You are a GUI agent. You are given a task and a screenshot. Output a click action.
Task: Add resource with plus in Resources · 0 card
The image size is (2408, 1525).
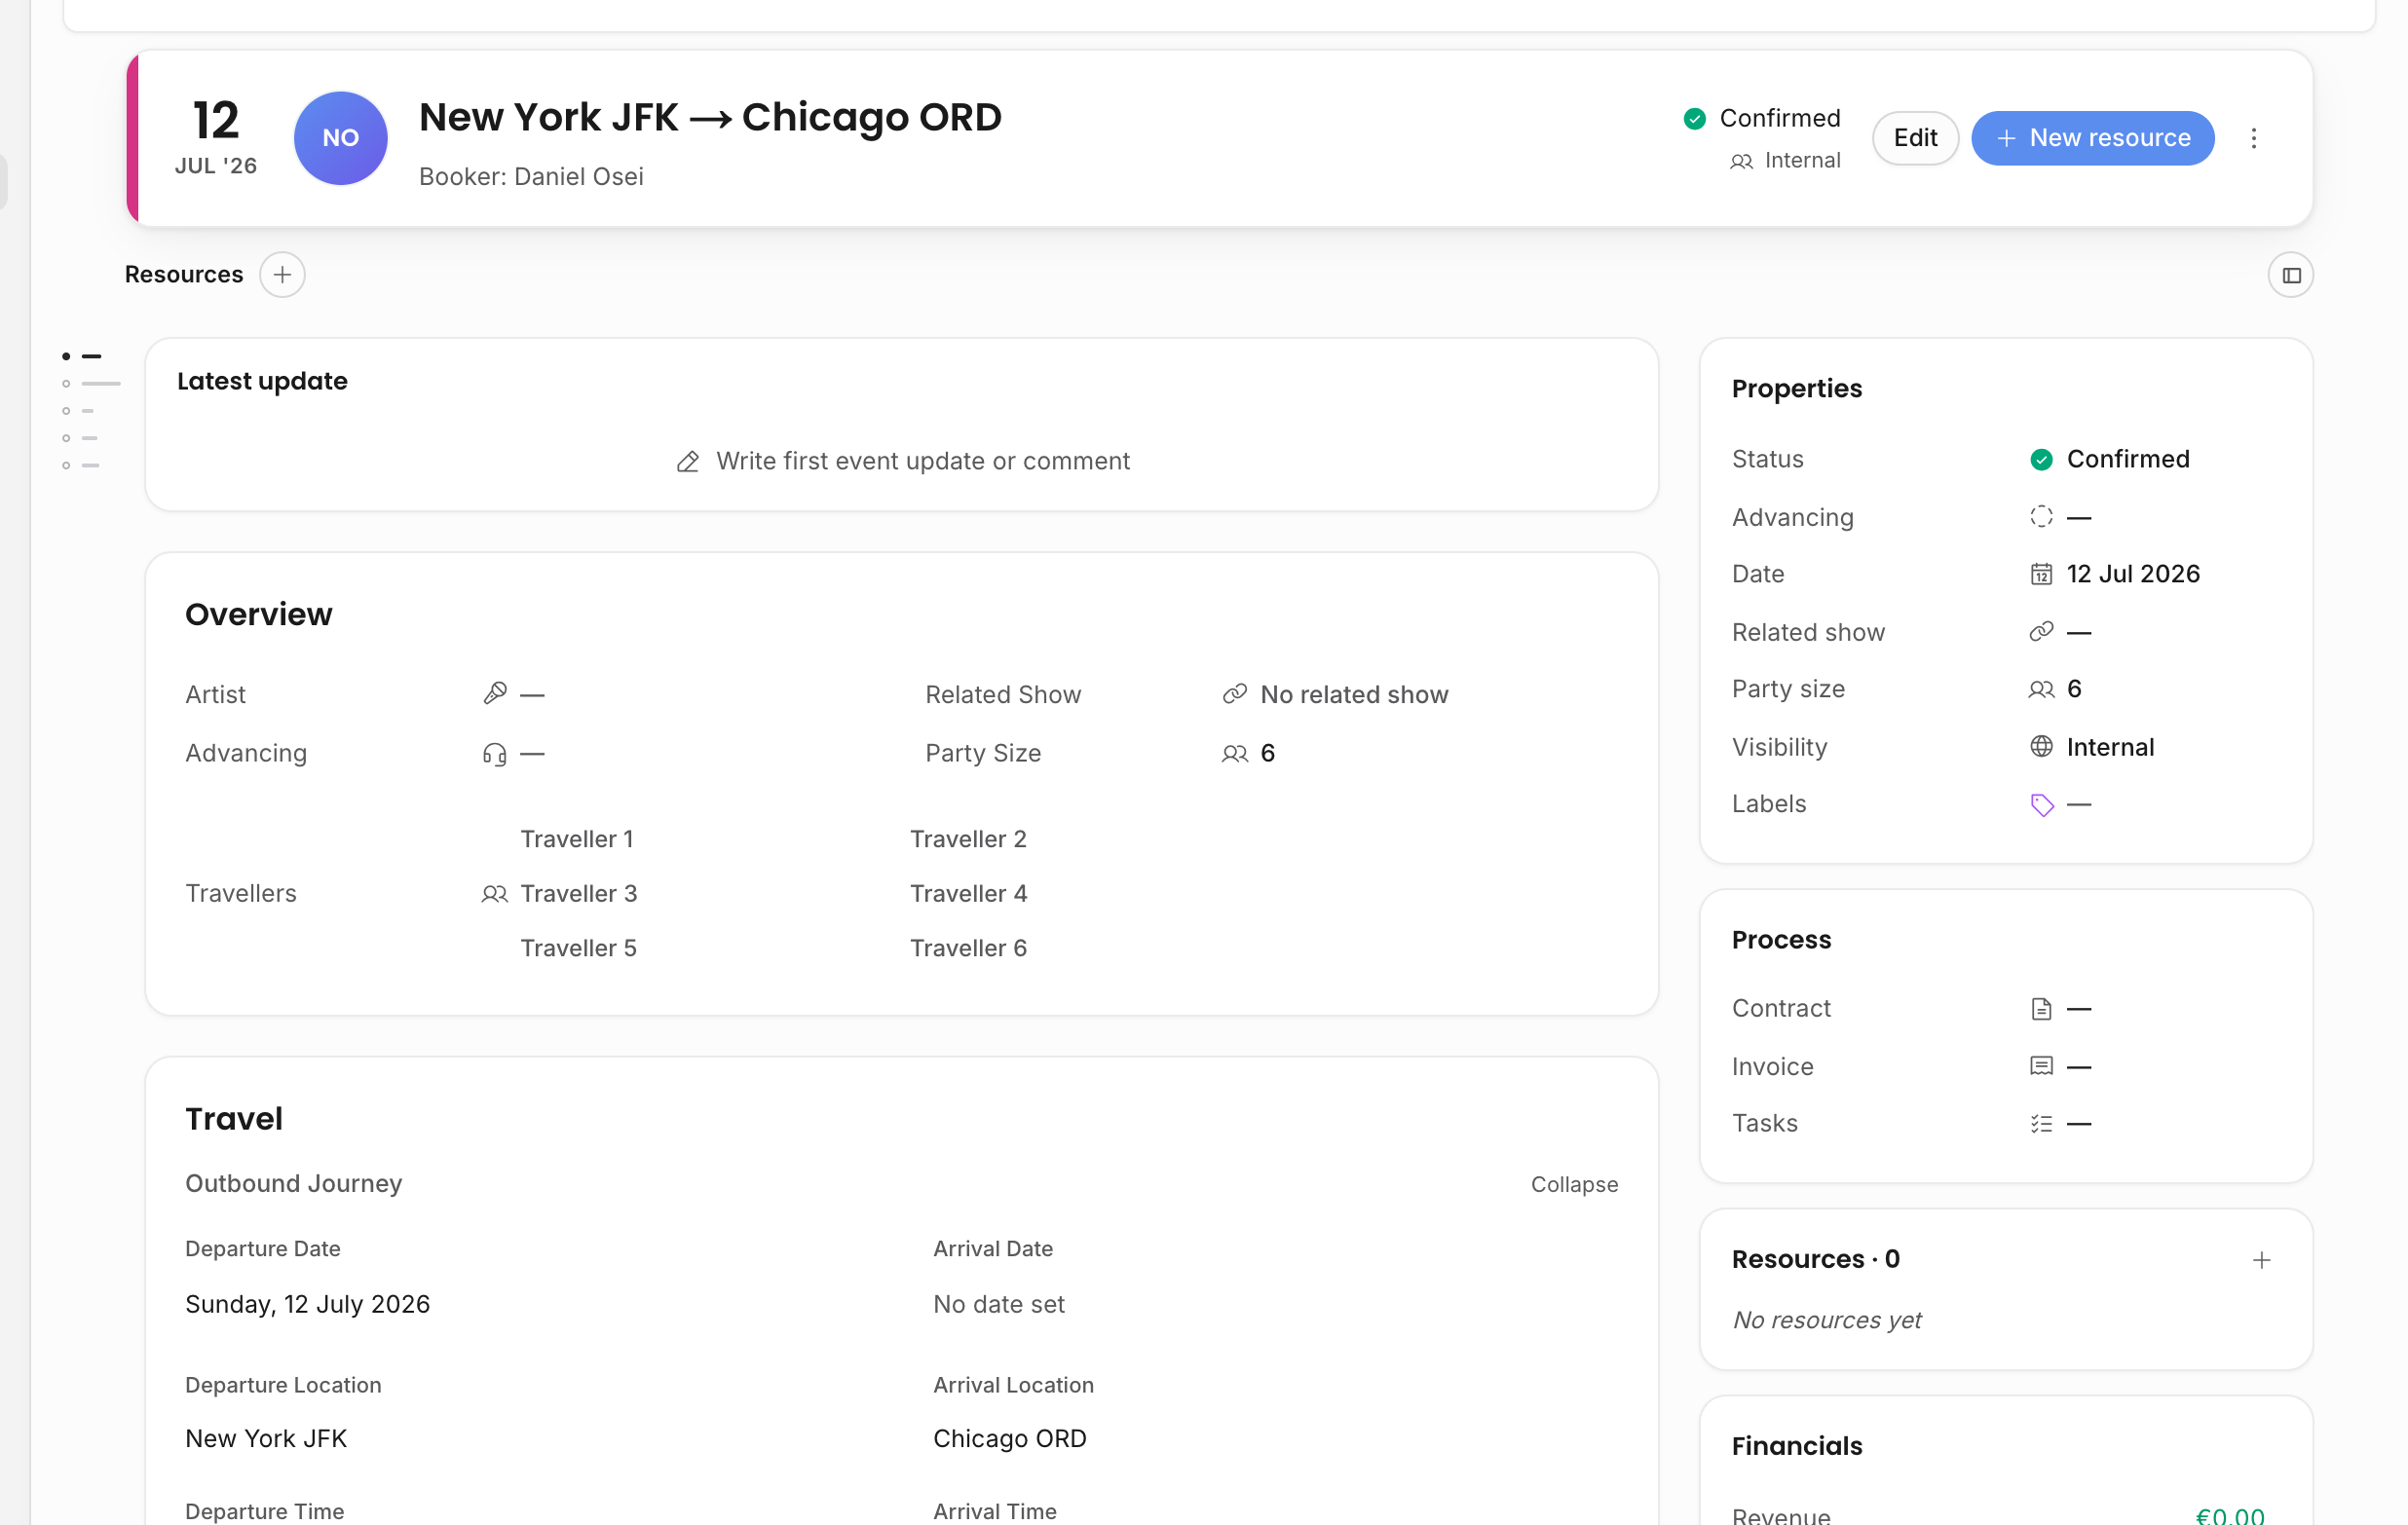click(2261, 1260)
